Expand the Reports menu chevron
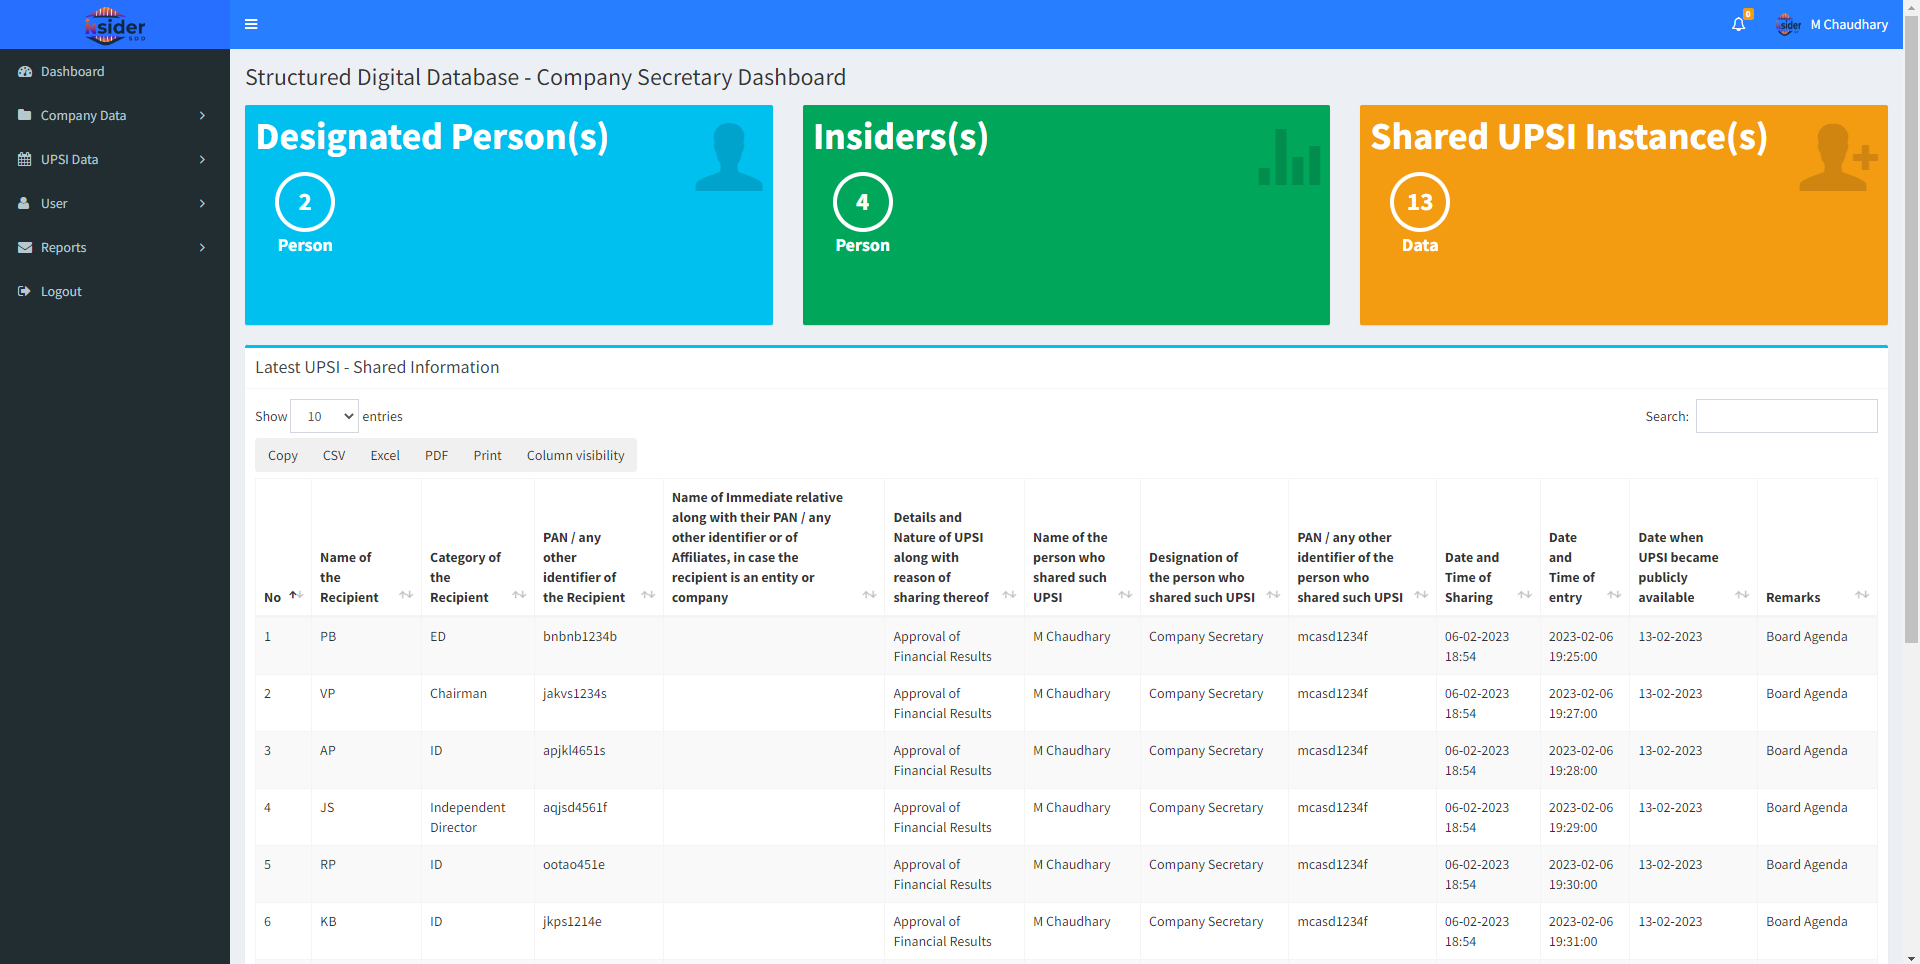Image resolution: width=1920 pixels, height=964 pixels. 203,248
